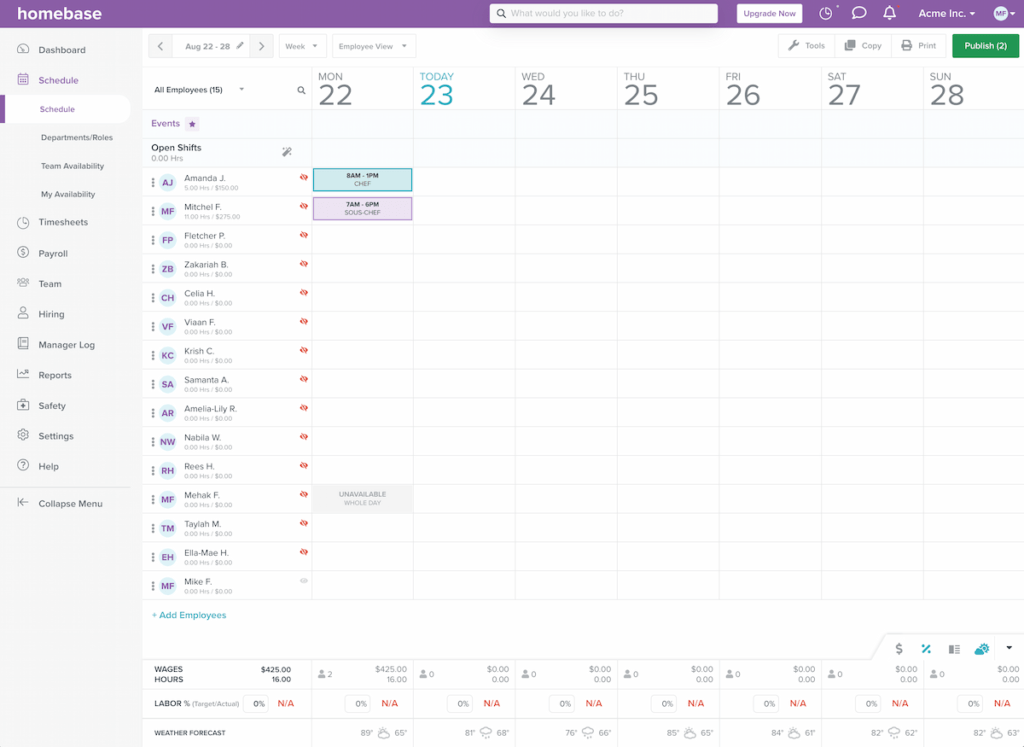
Task: Toggle visibility eye icon for Mike F.
Action: pos(304,581)
